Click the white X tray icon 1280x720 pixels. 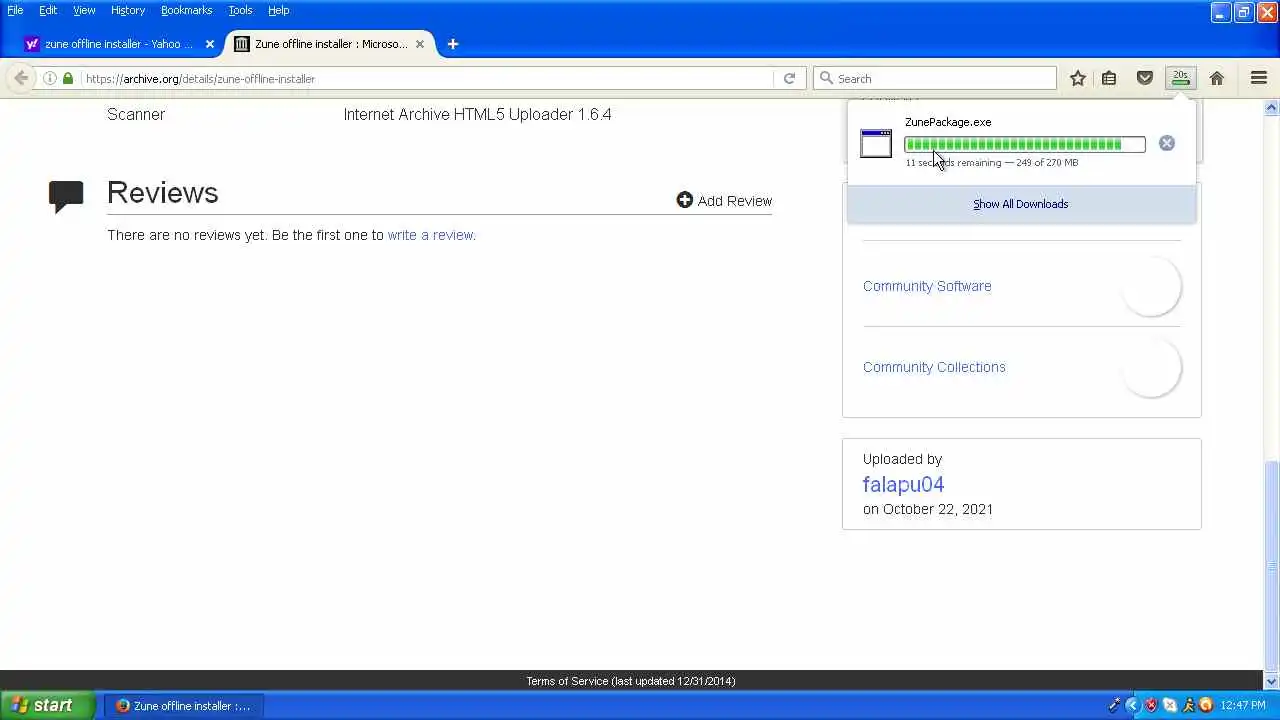1170,705
